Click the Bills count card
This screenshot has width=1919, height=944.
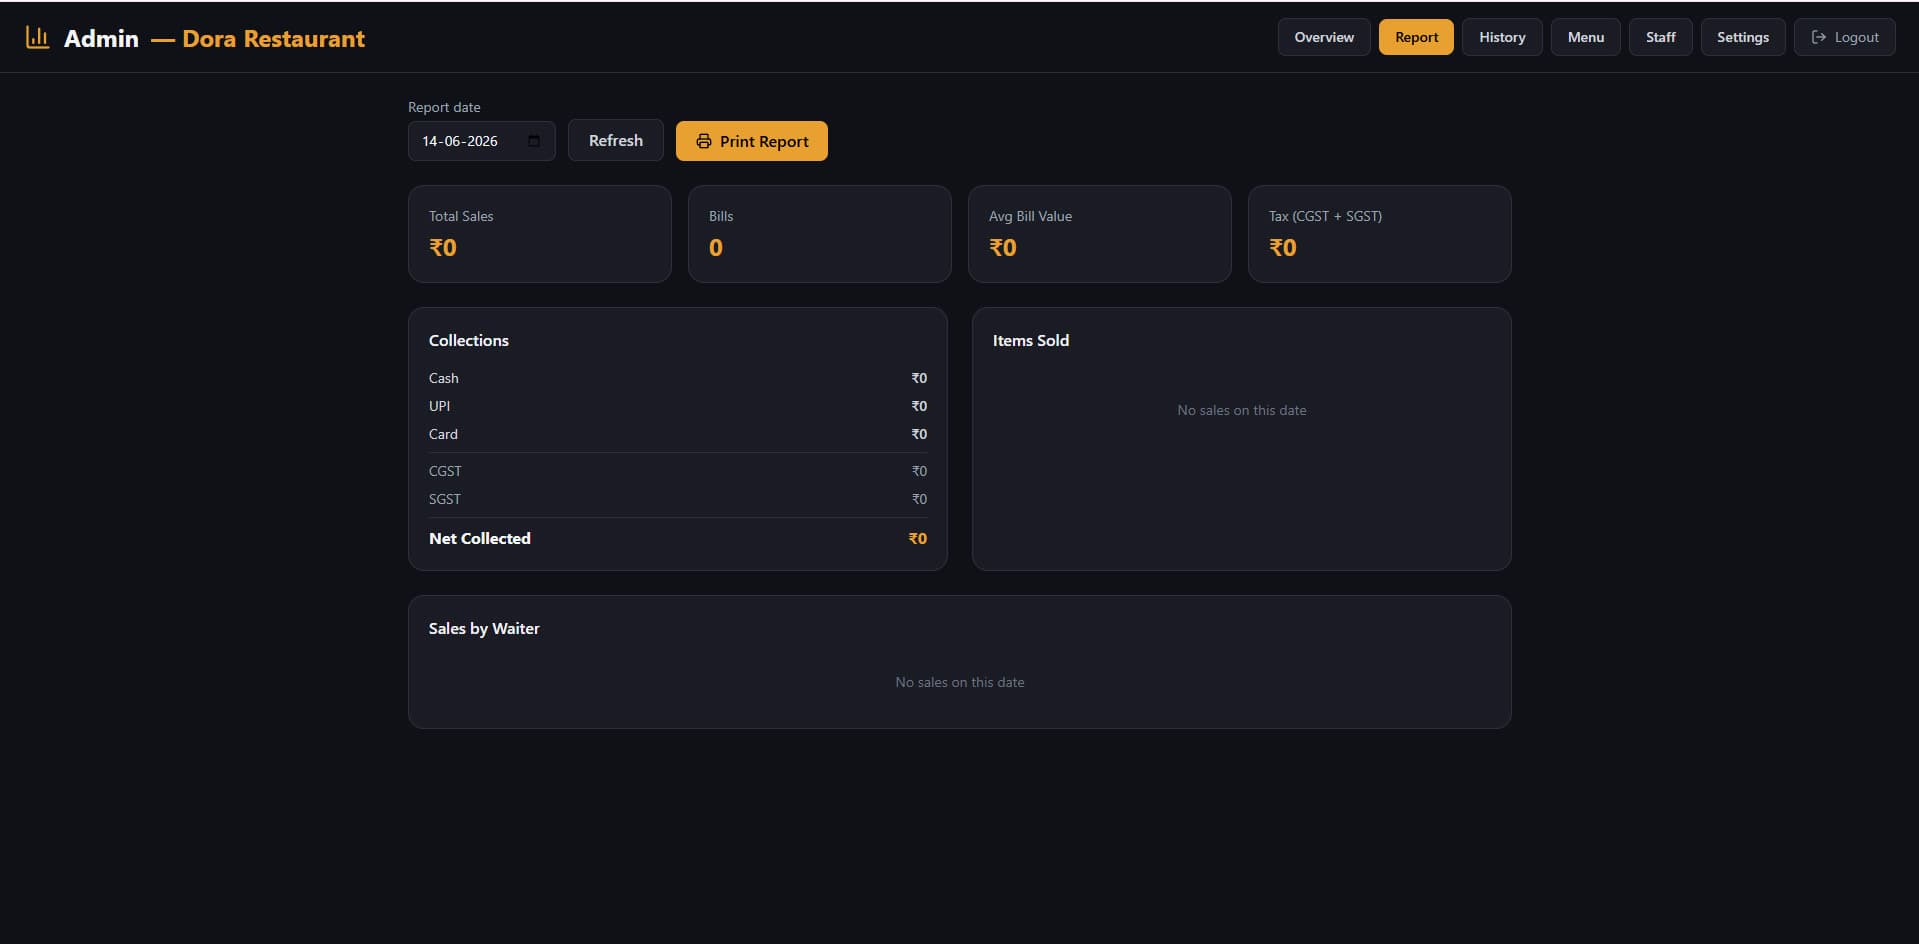click(x=819, y=234)
